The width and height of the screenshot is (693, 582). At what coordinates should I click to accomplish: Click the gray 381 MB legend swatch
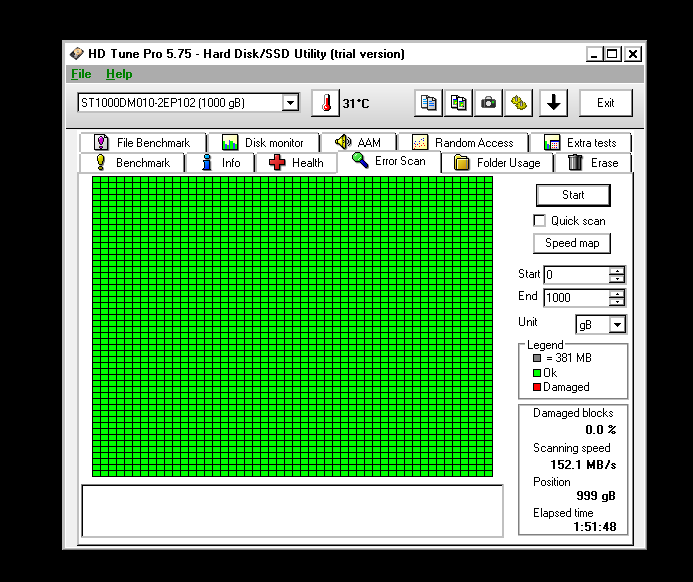(537, 358)
